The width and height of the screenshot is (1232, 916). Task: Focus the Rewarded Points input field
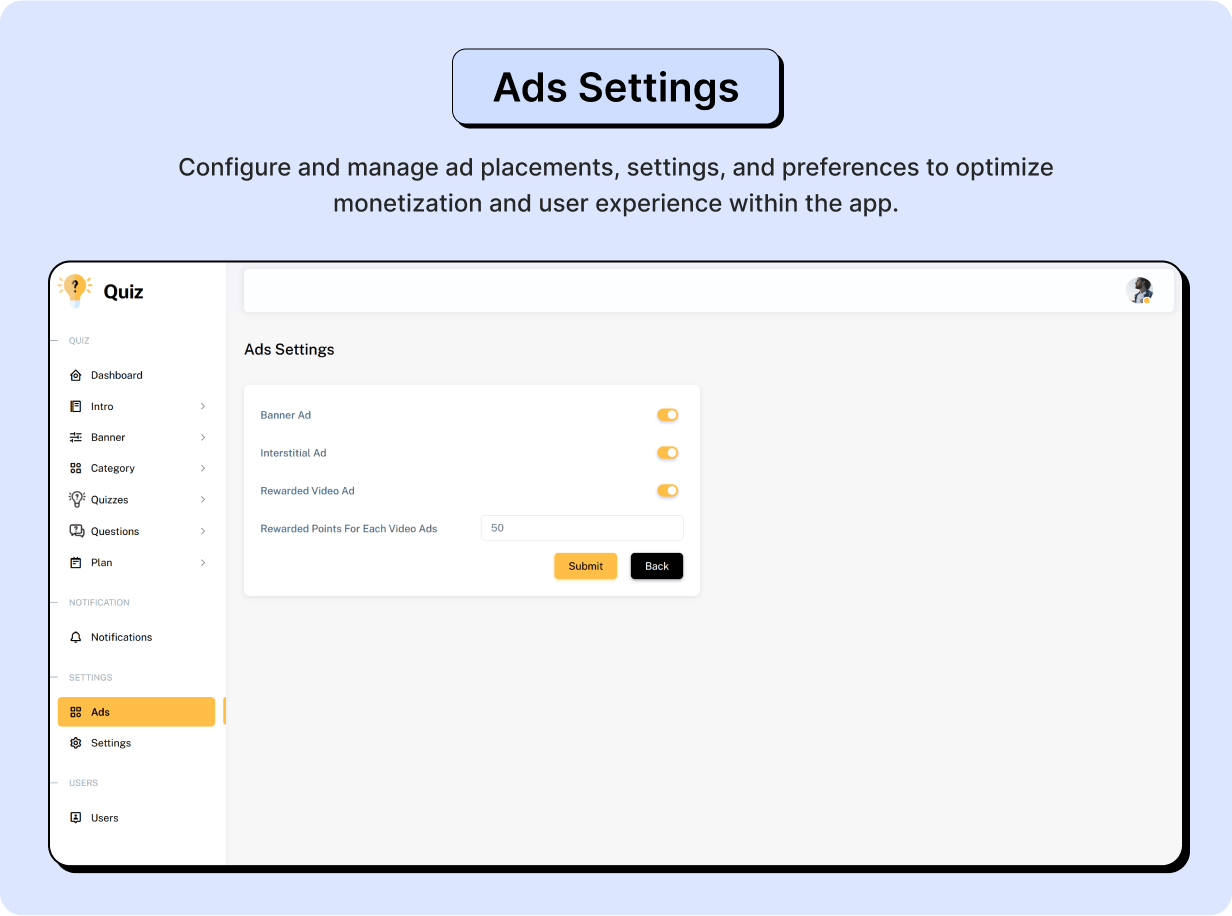(x=582, y=528)
